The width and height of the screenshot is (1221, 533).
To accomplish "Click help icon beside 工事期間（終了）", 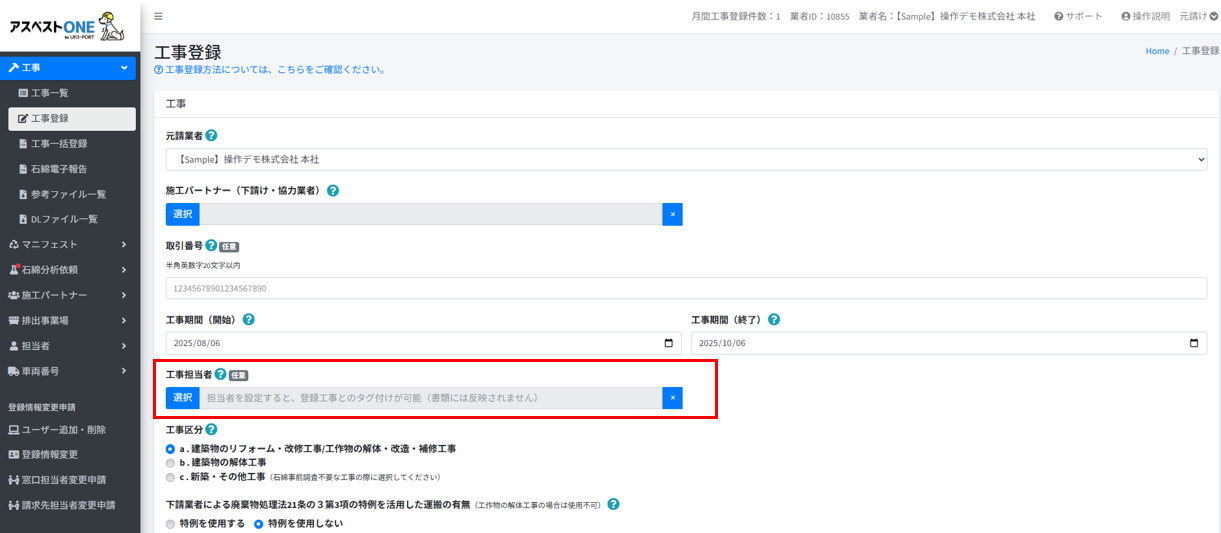I will click(x=774, y=320).
